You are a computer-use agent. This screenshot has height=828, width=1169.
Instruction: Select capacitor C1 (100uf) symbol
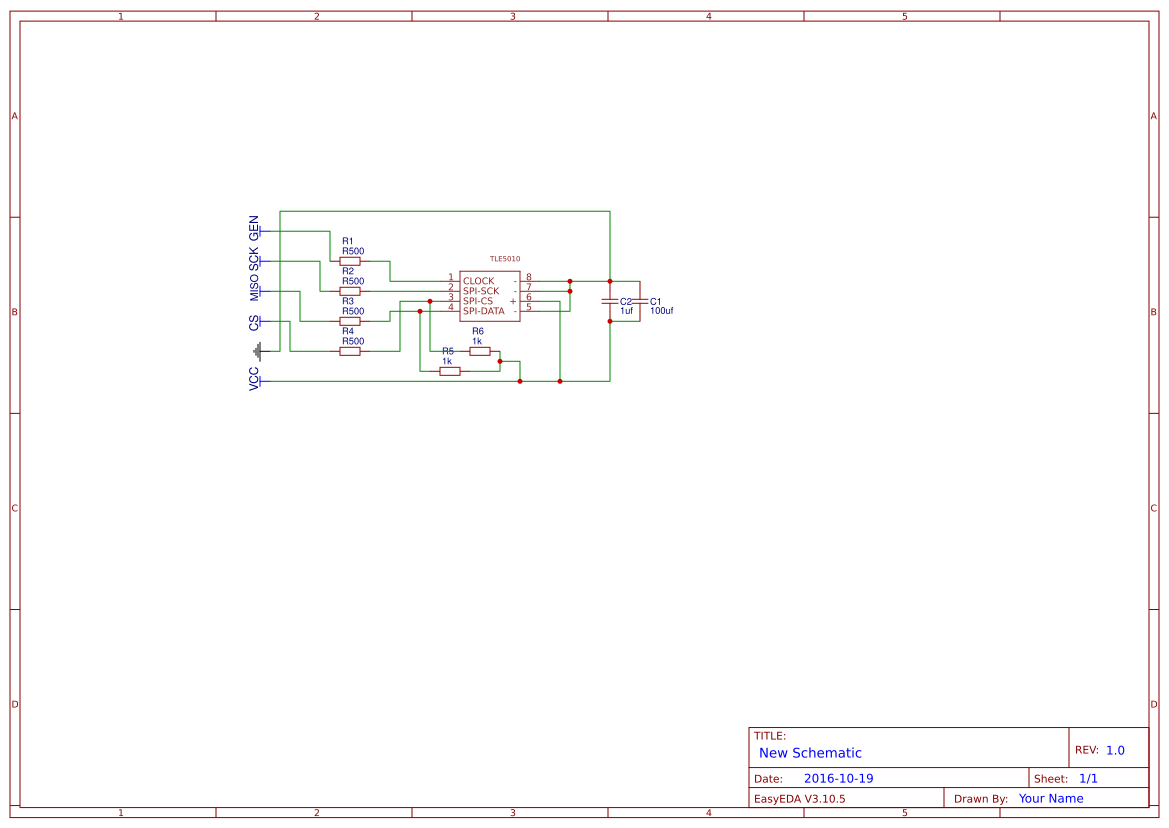[x=640, y=301]
